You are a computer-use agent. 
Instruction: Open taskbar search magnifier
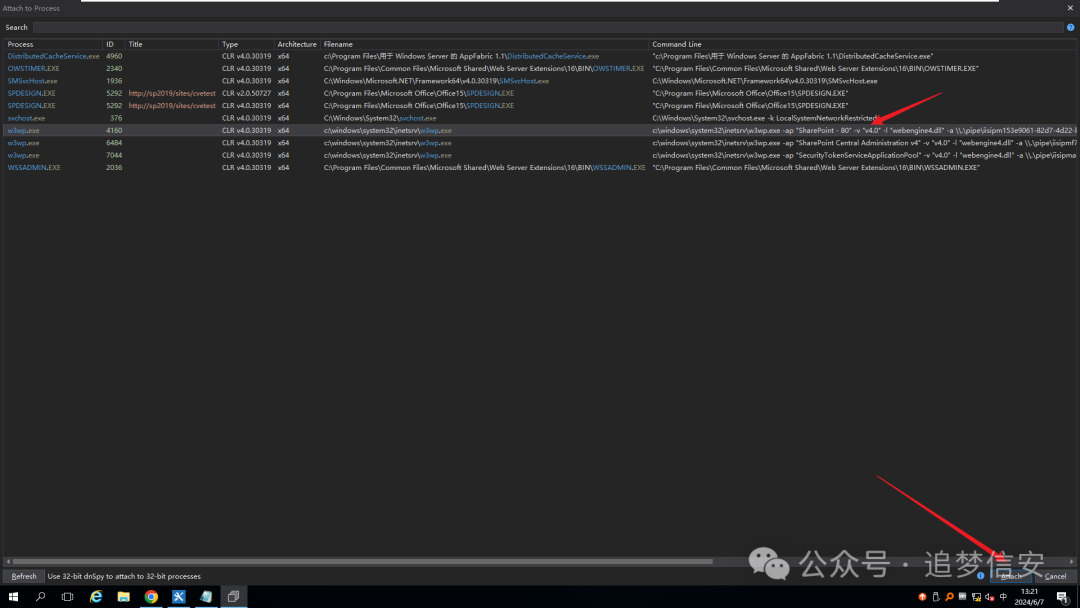(41, 596)
